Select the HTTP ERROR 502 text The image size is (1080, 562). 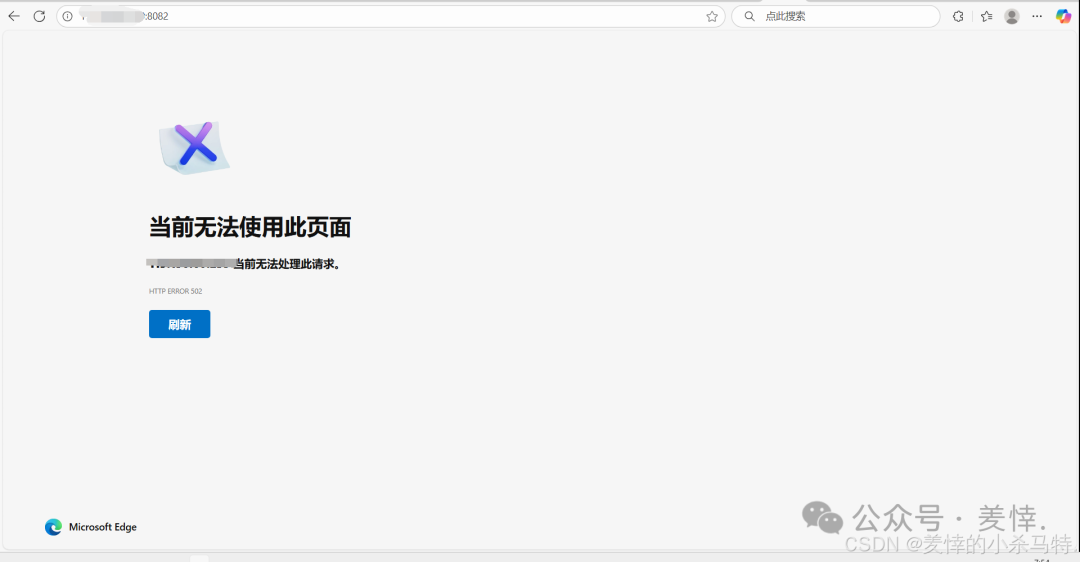176,291
